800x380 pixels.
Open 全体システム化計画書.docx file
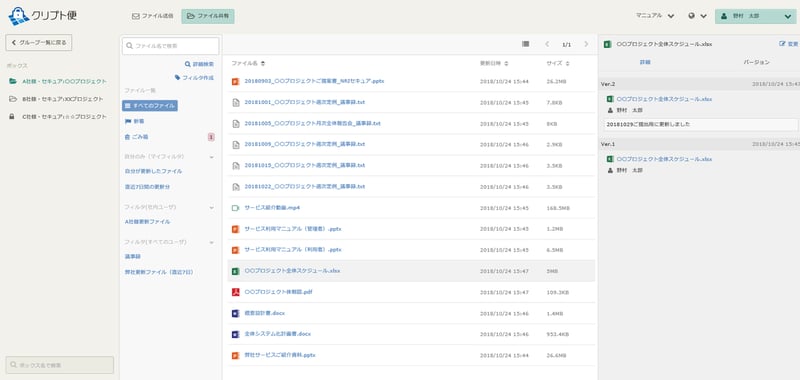tap(278, 334)
